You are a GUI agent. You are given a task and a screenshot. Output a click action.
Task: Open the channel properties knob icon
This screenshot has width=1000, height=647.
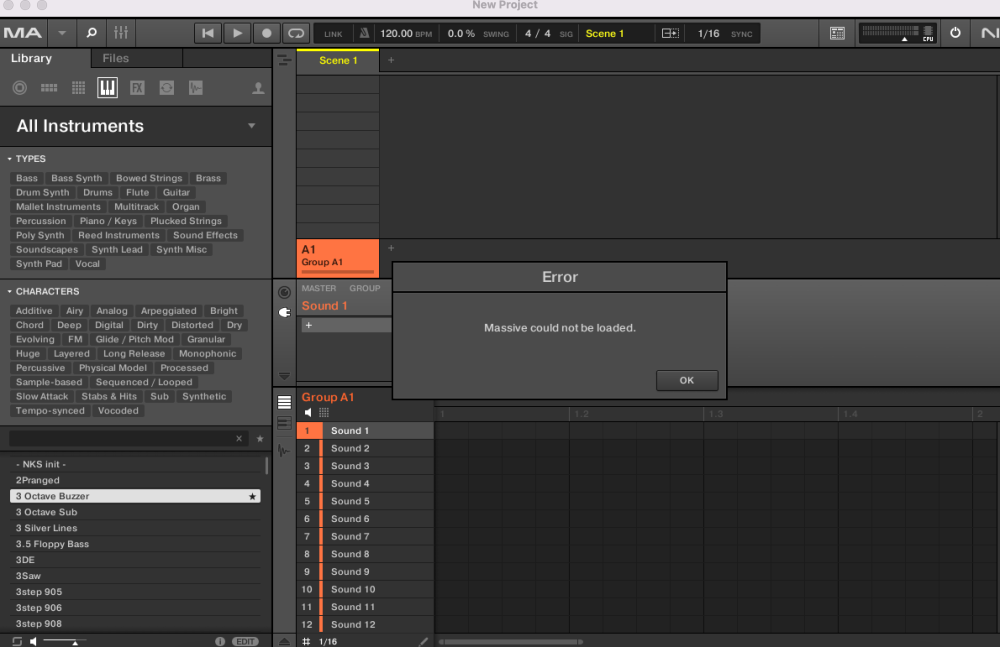pos(284,292)
